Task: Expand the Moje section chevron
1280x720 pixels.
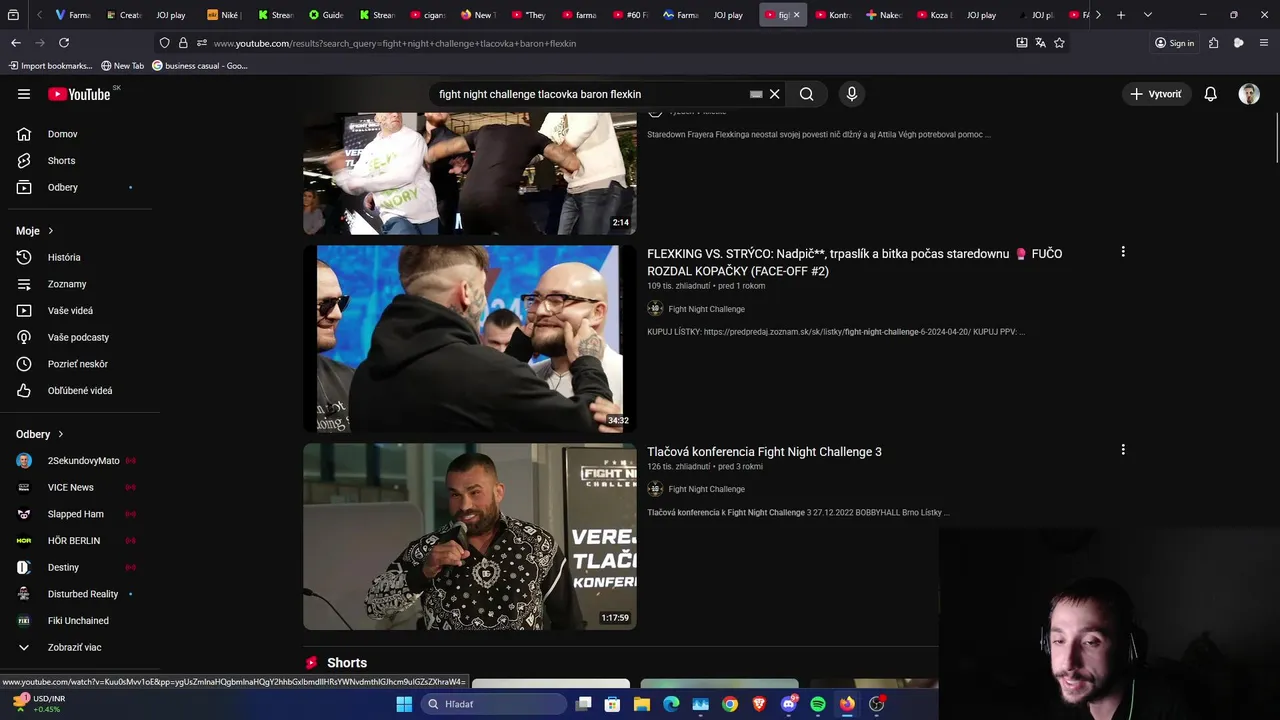Action: (x=51, y=231)
